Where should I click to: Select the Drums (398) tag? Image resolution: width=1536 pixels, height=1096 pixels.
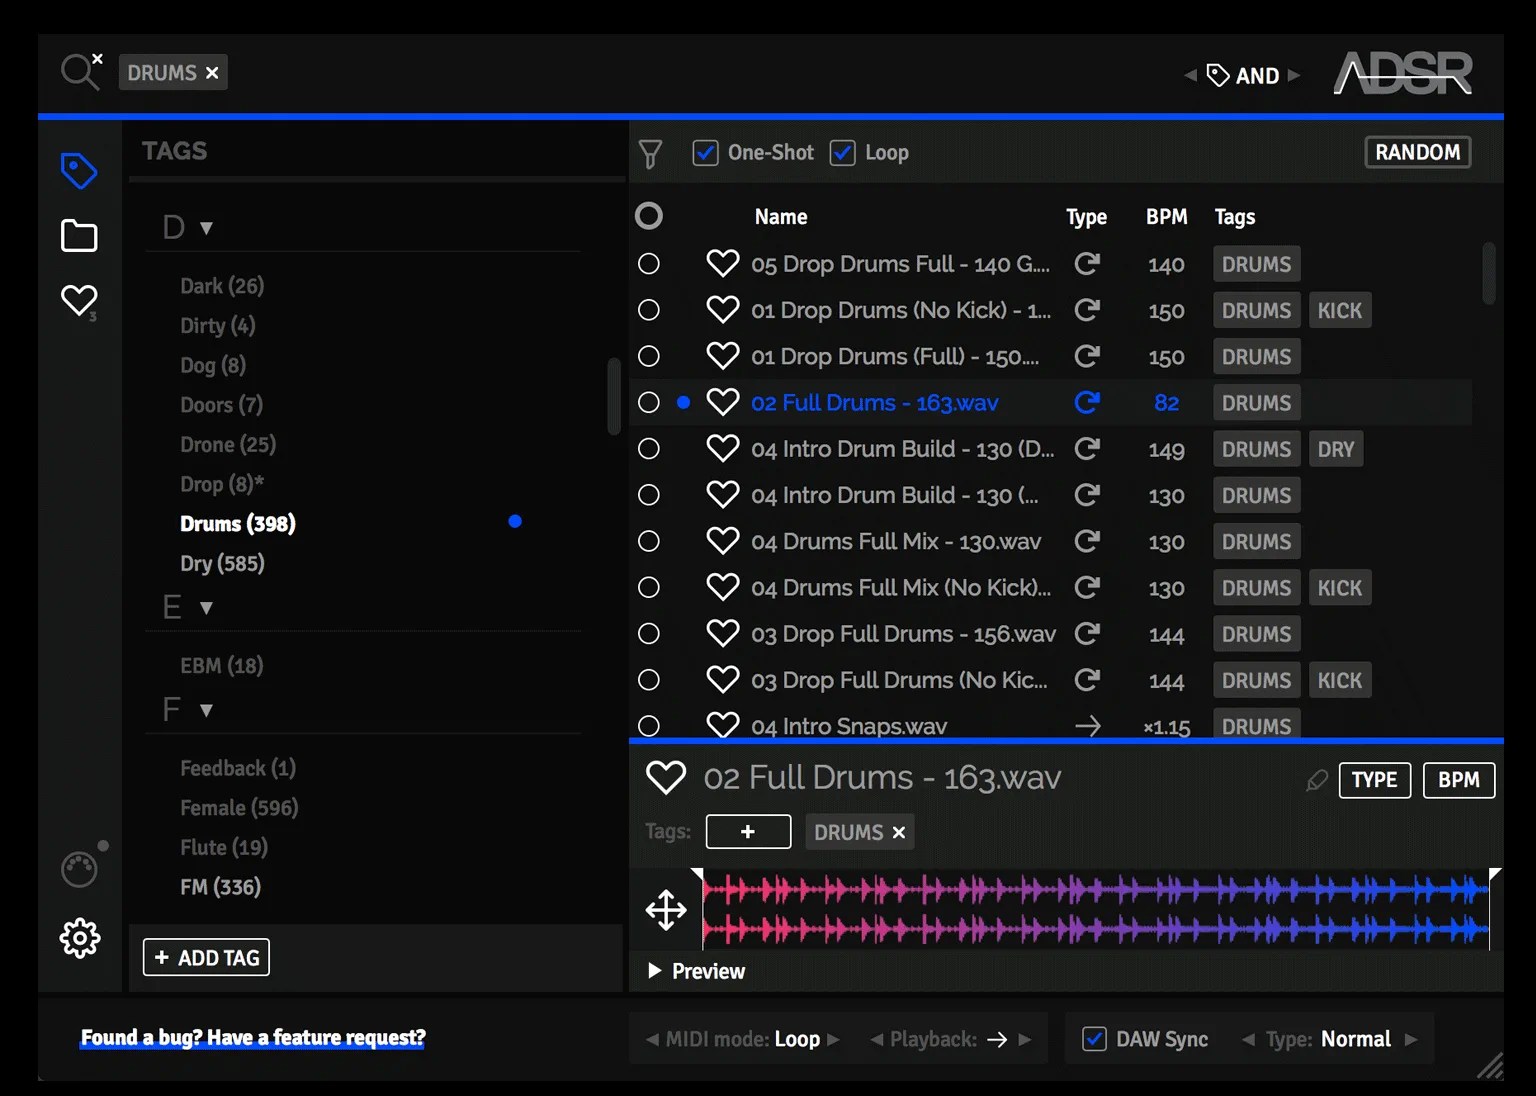pyautogui.click(x=238, y=523)
